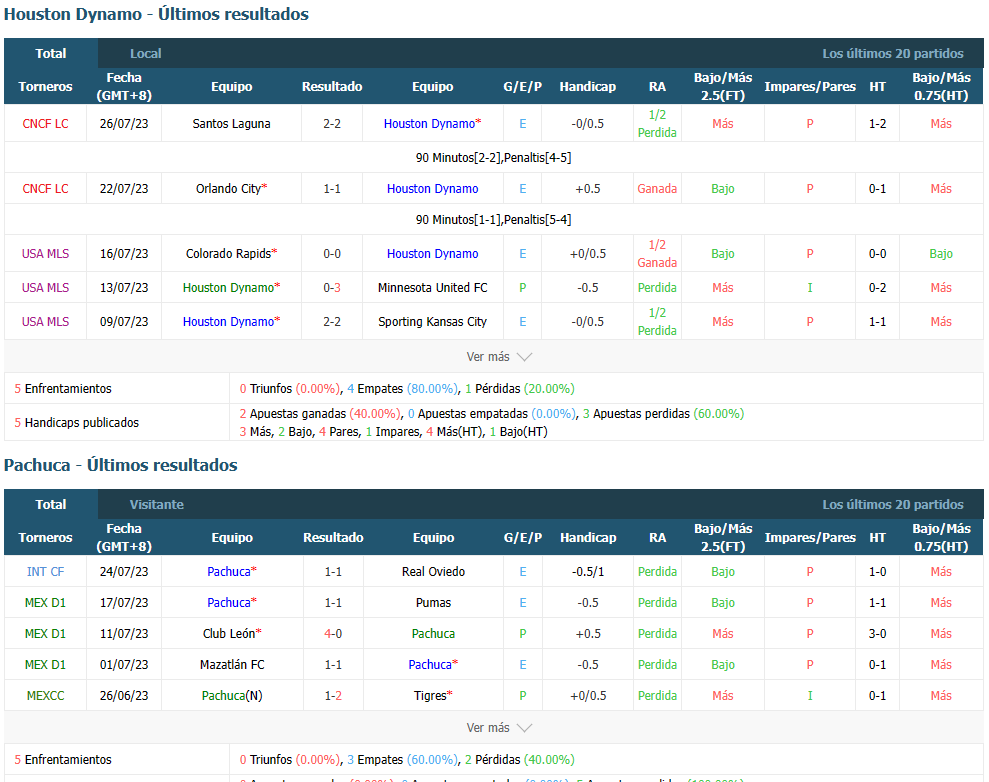Click the -0.5/1 handicap value
Viewport: 989px width, 782px height.
pos(588,571)
